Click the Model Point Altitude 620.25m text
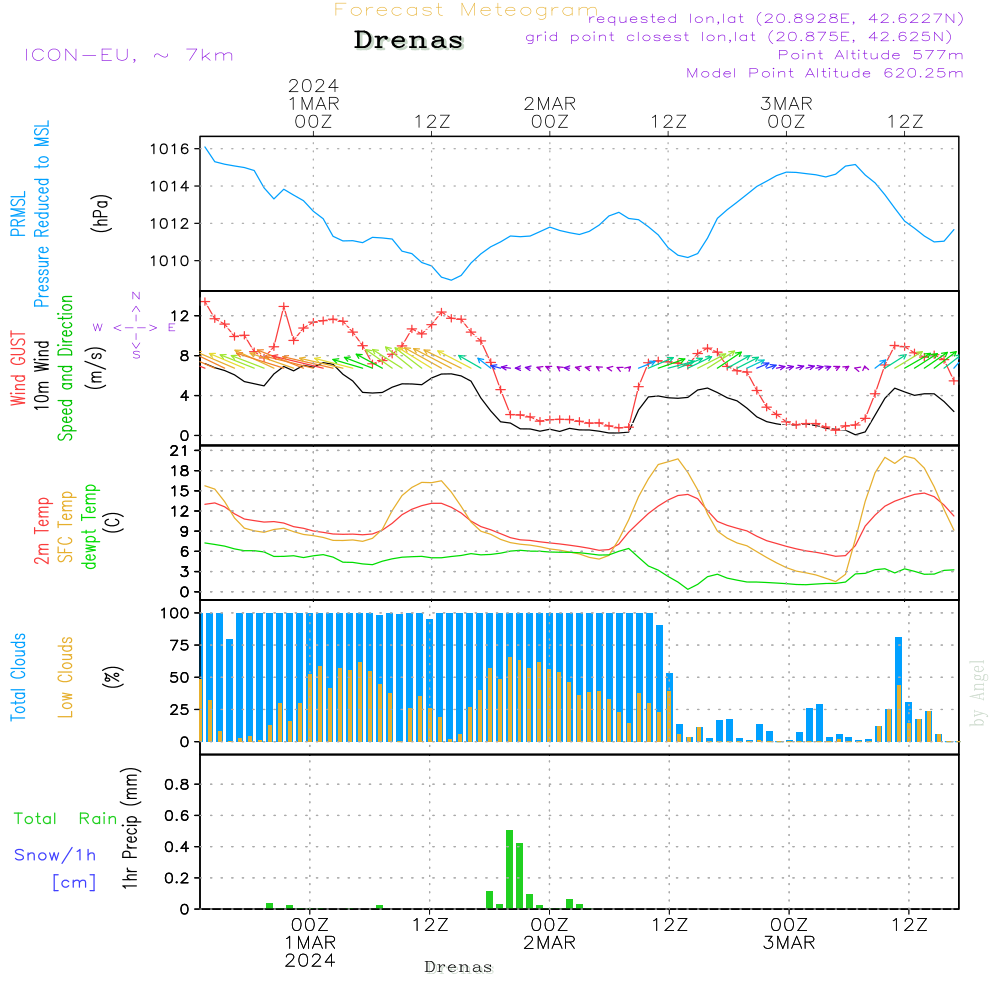Screen dimensions: 1000x1000 (x=824, y=73)
